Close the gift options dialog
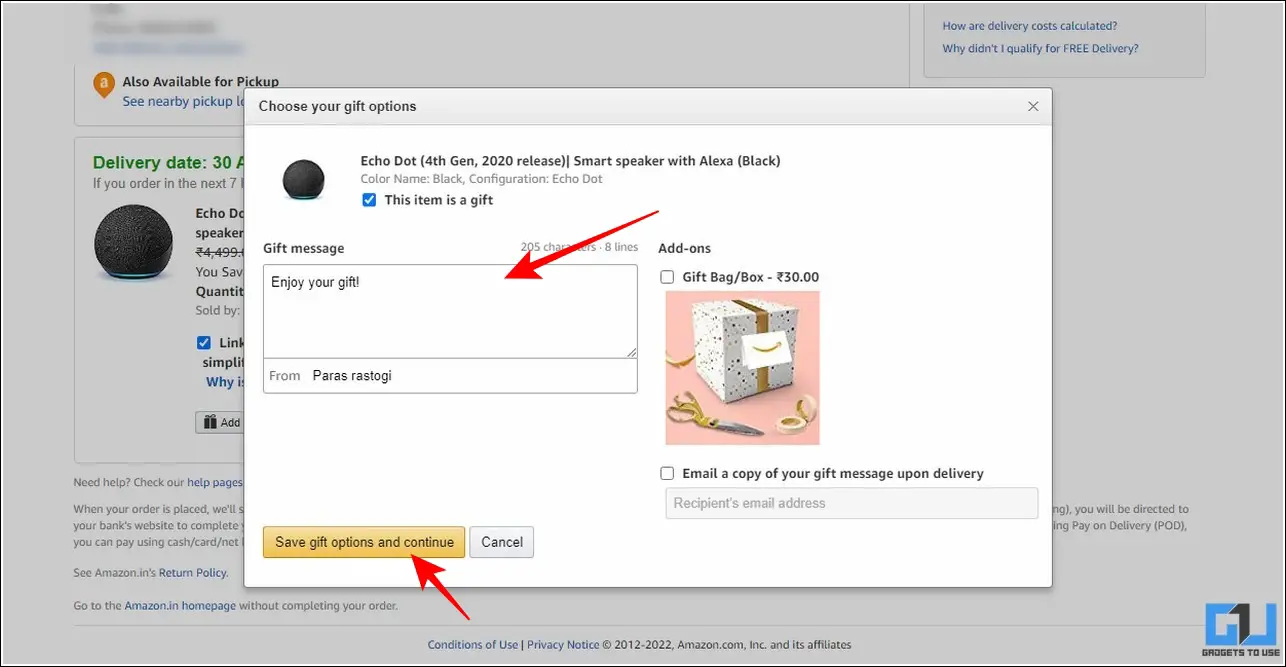 (1033, 106)
